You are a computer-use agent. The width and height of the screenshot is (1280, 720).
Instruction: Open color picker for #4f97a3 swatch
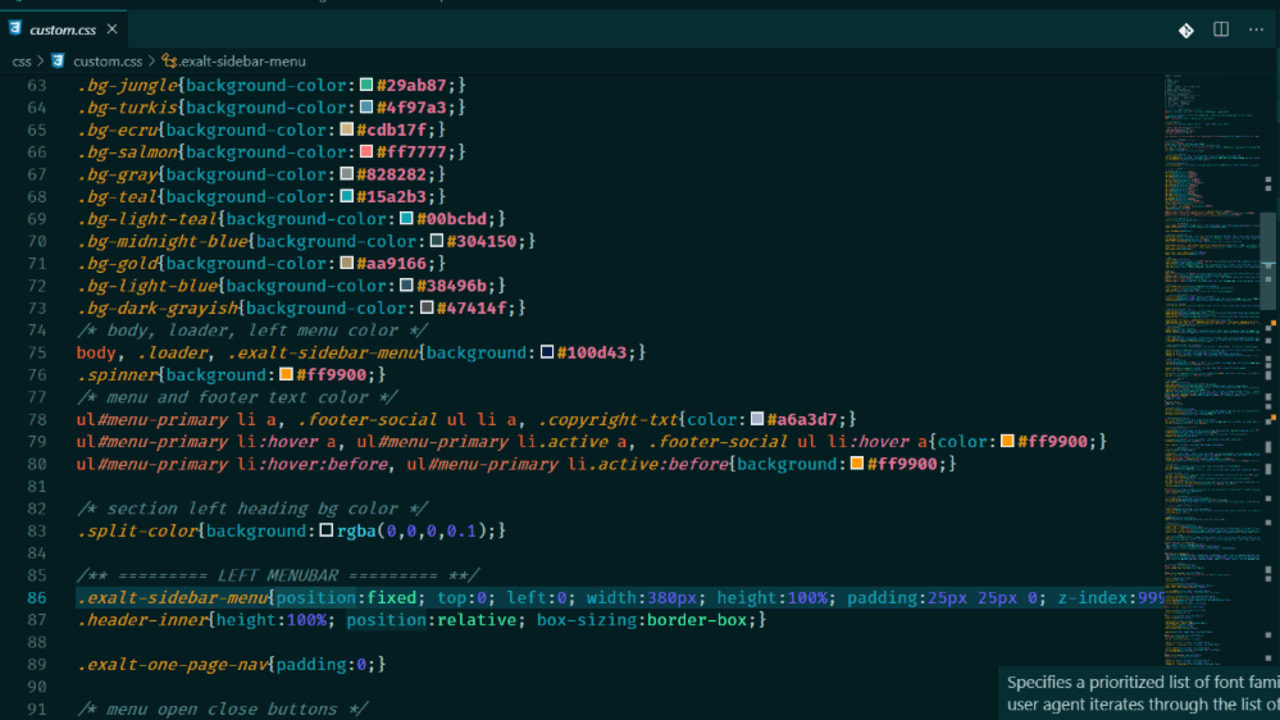[366, 107]
